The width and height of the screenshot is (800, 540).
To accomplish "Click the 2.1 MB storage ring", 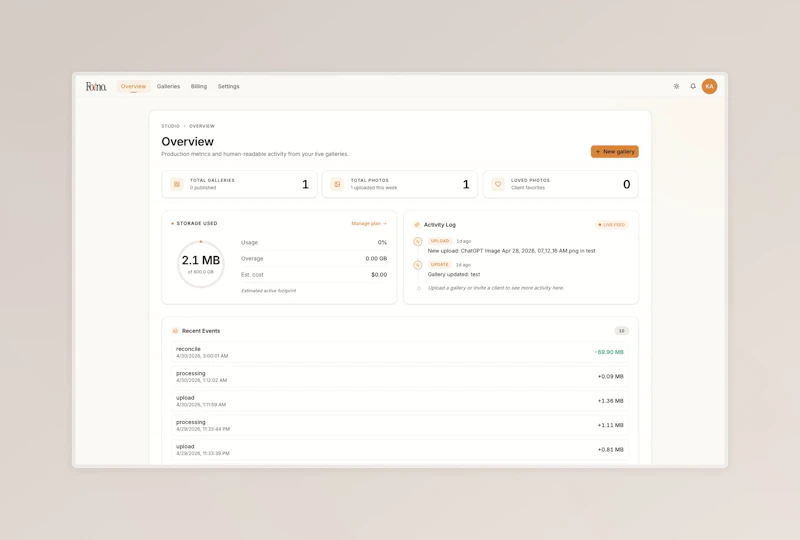I will point(201,264).
